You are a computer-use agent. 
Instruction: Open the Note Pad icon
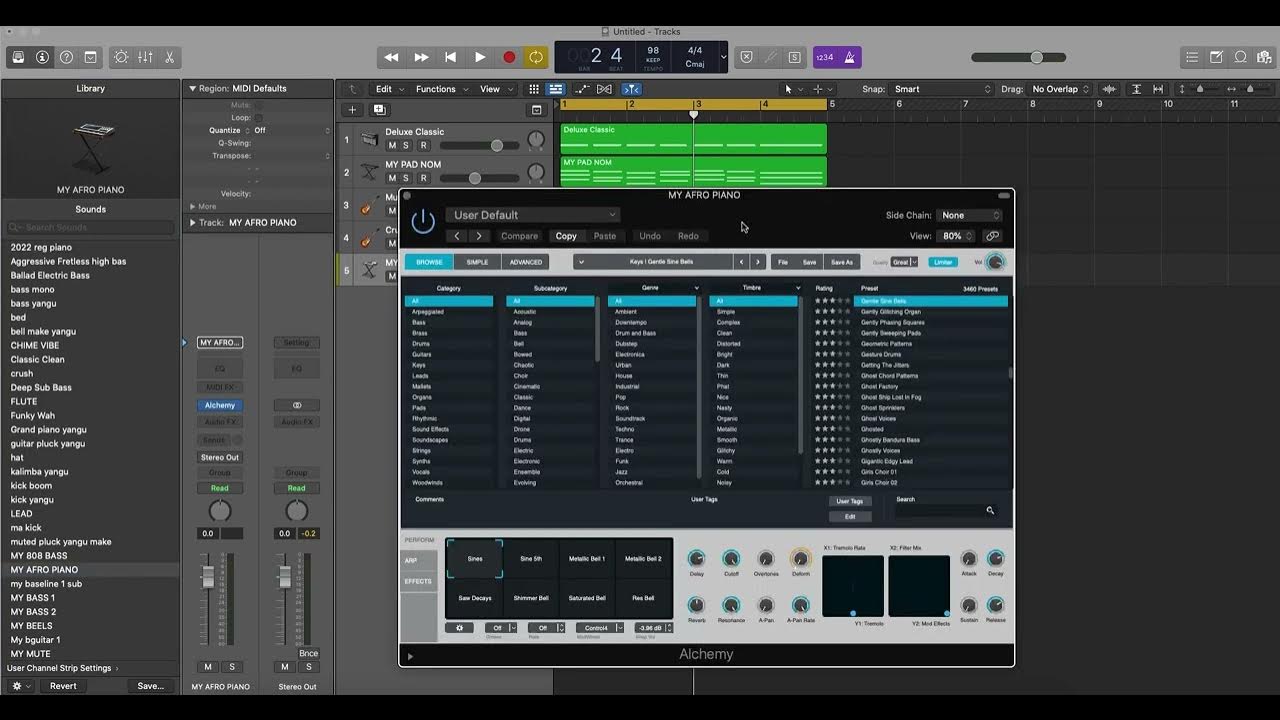tap(1216, 57)
